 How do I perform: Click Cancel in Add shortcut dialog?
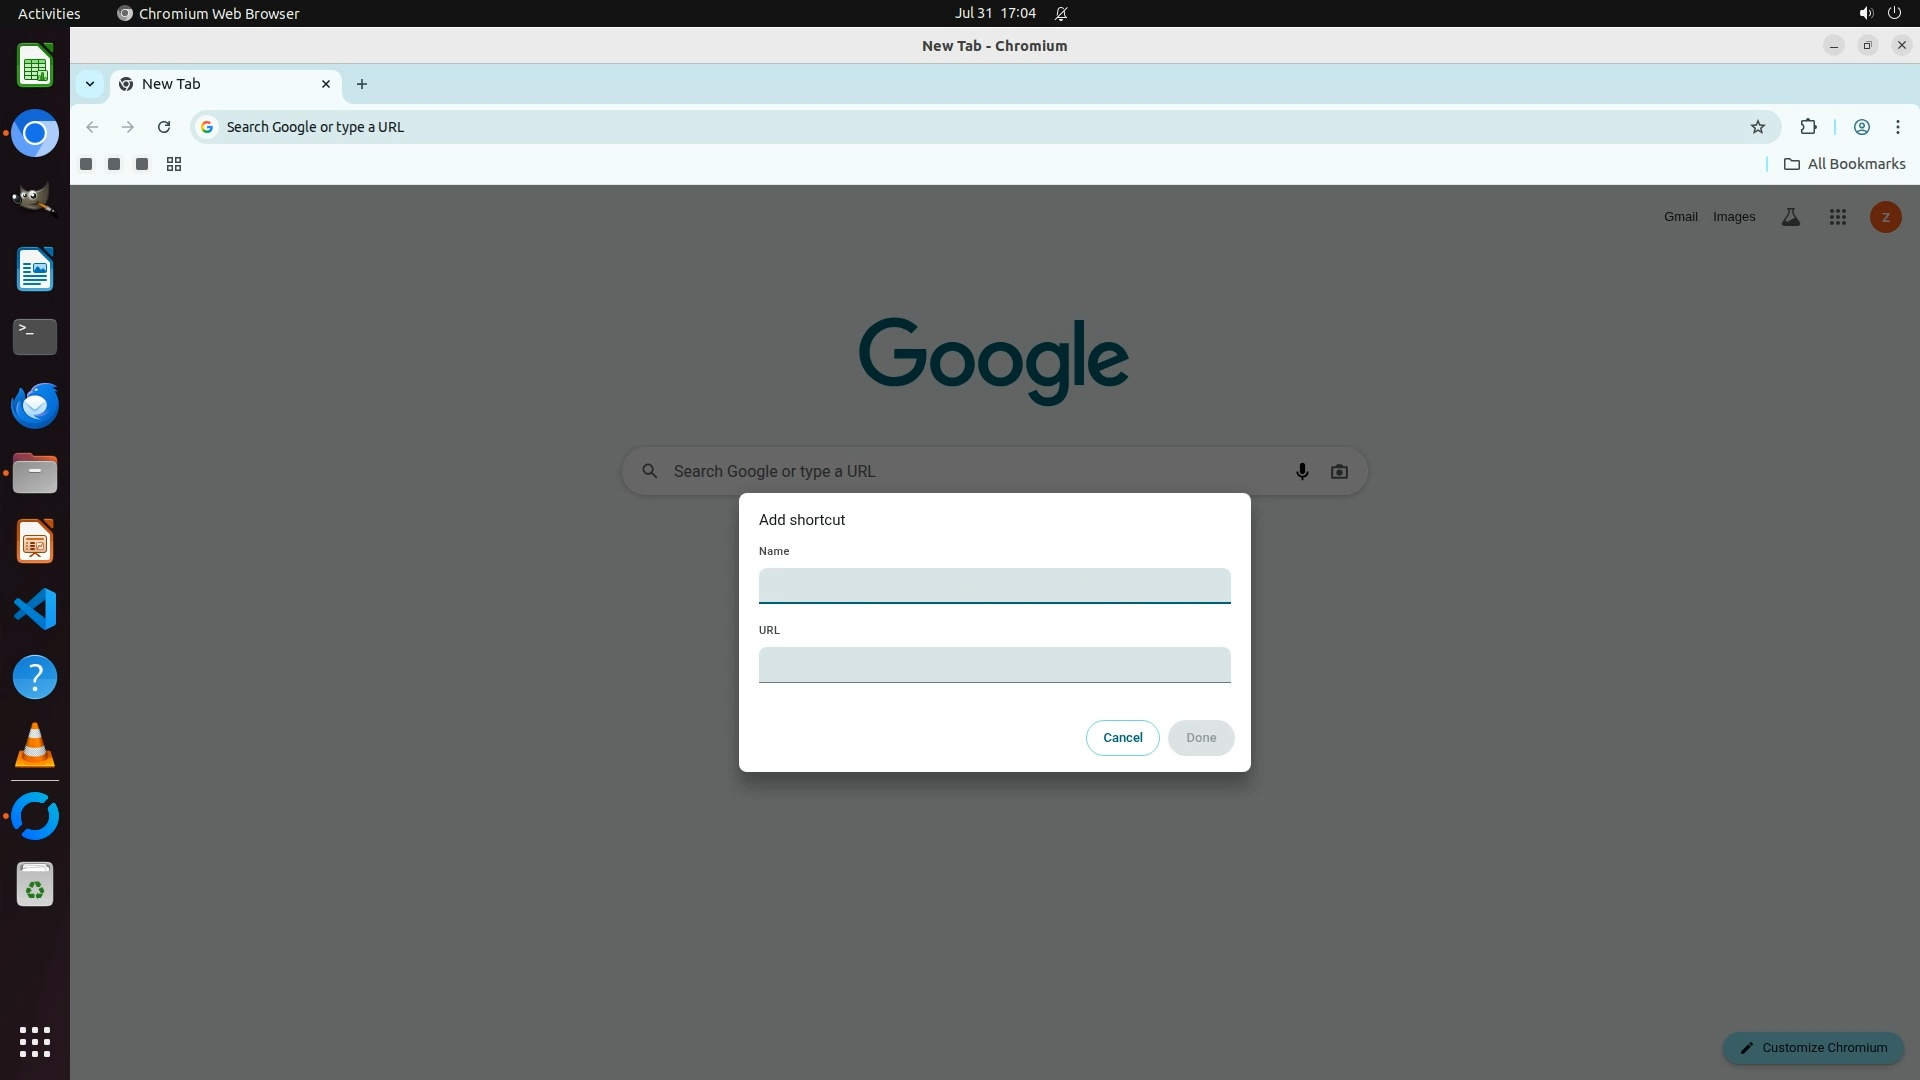1122,738
